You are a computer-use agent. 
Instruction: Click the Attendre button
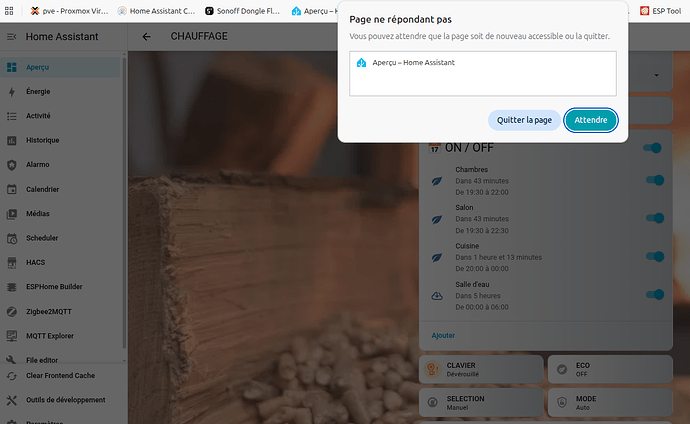pos(591,120)
